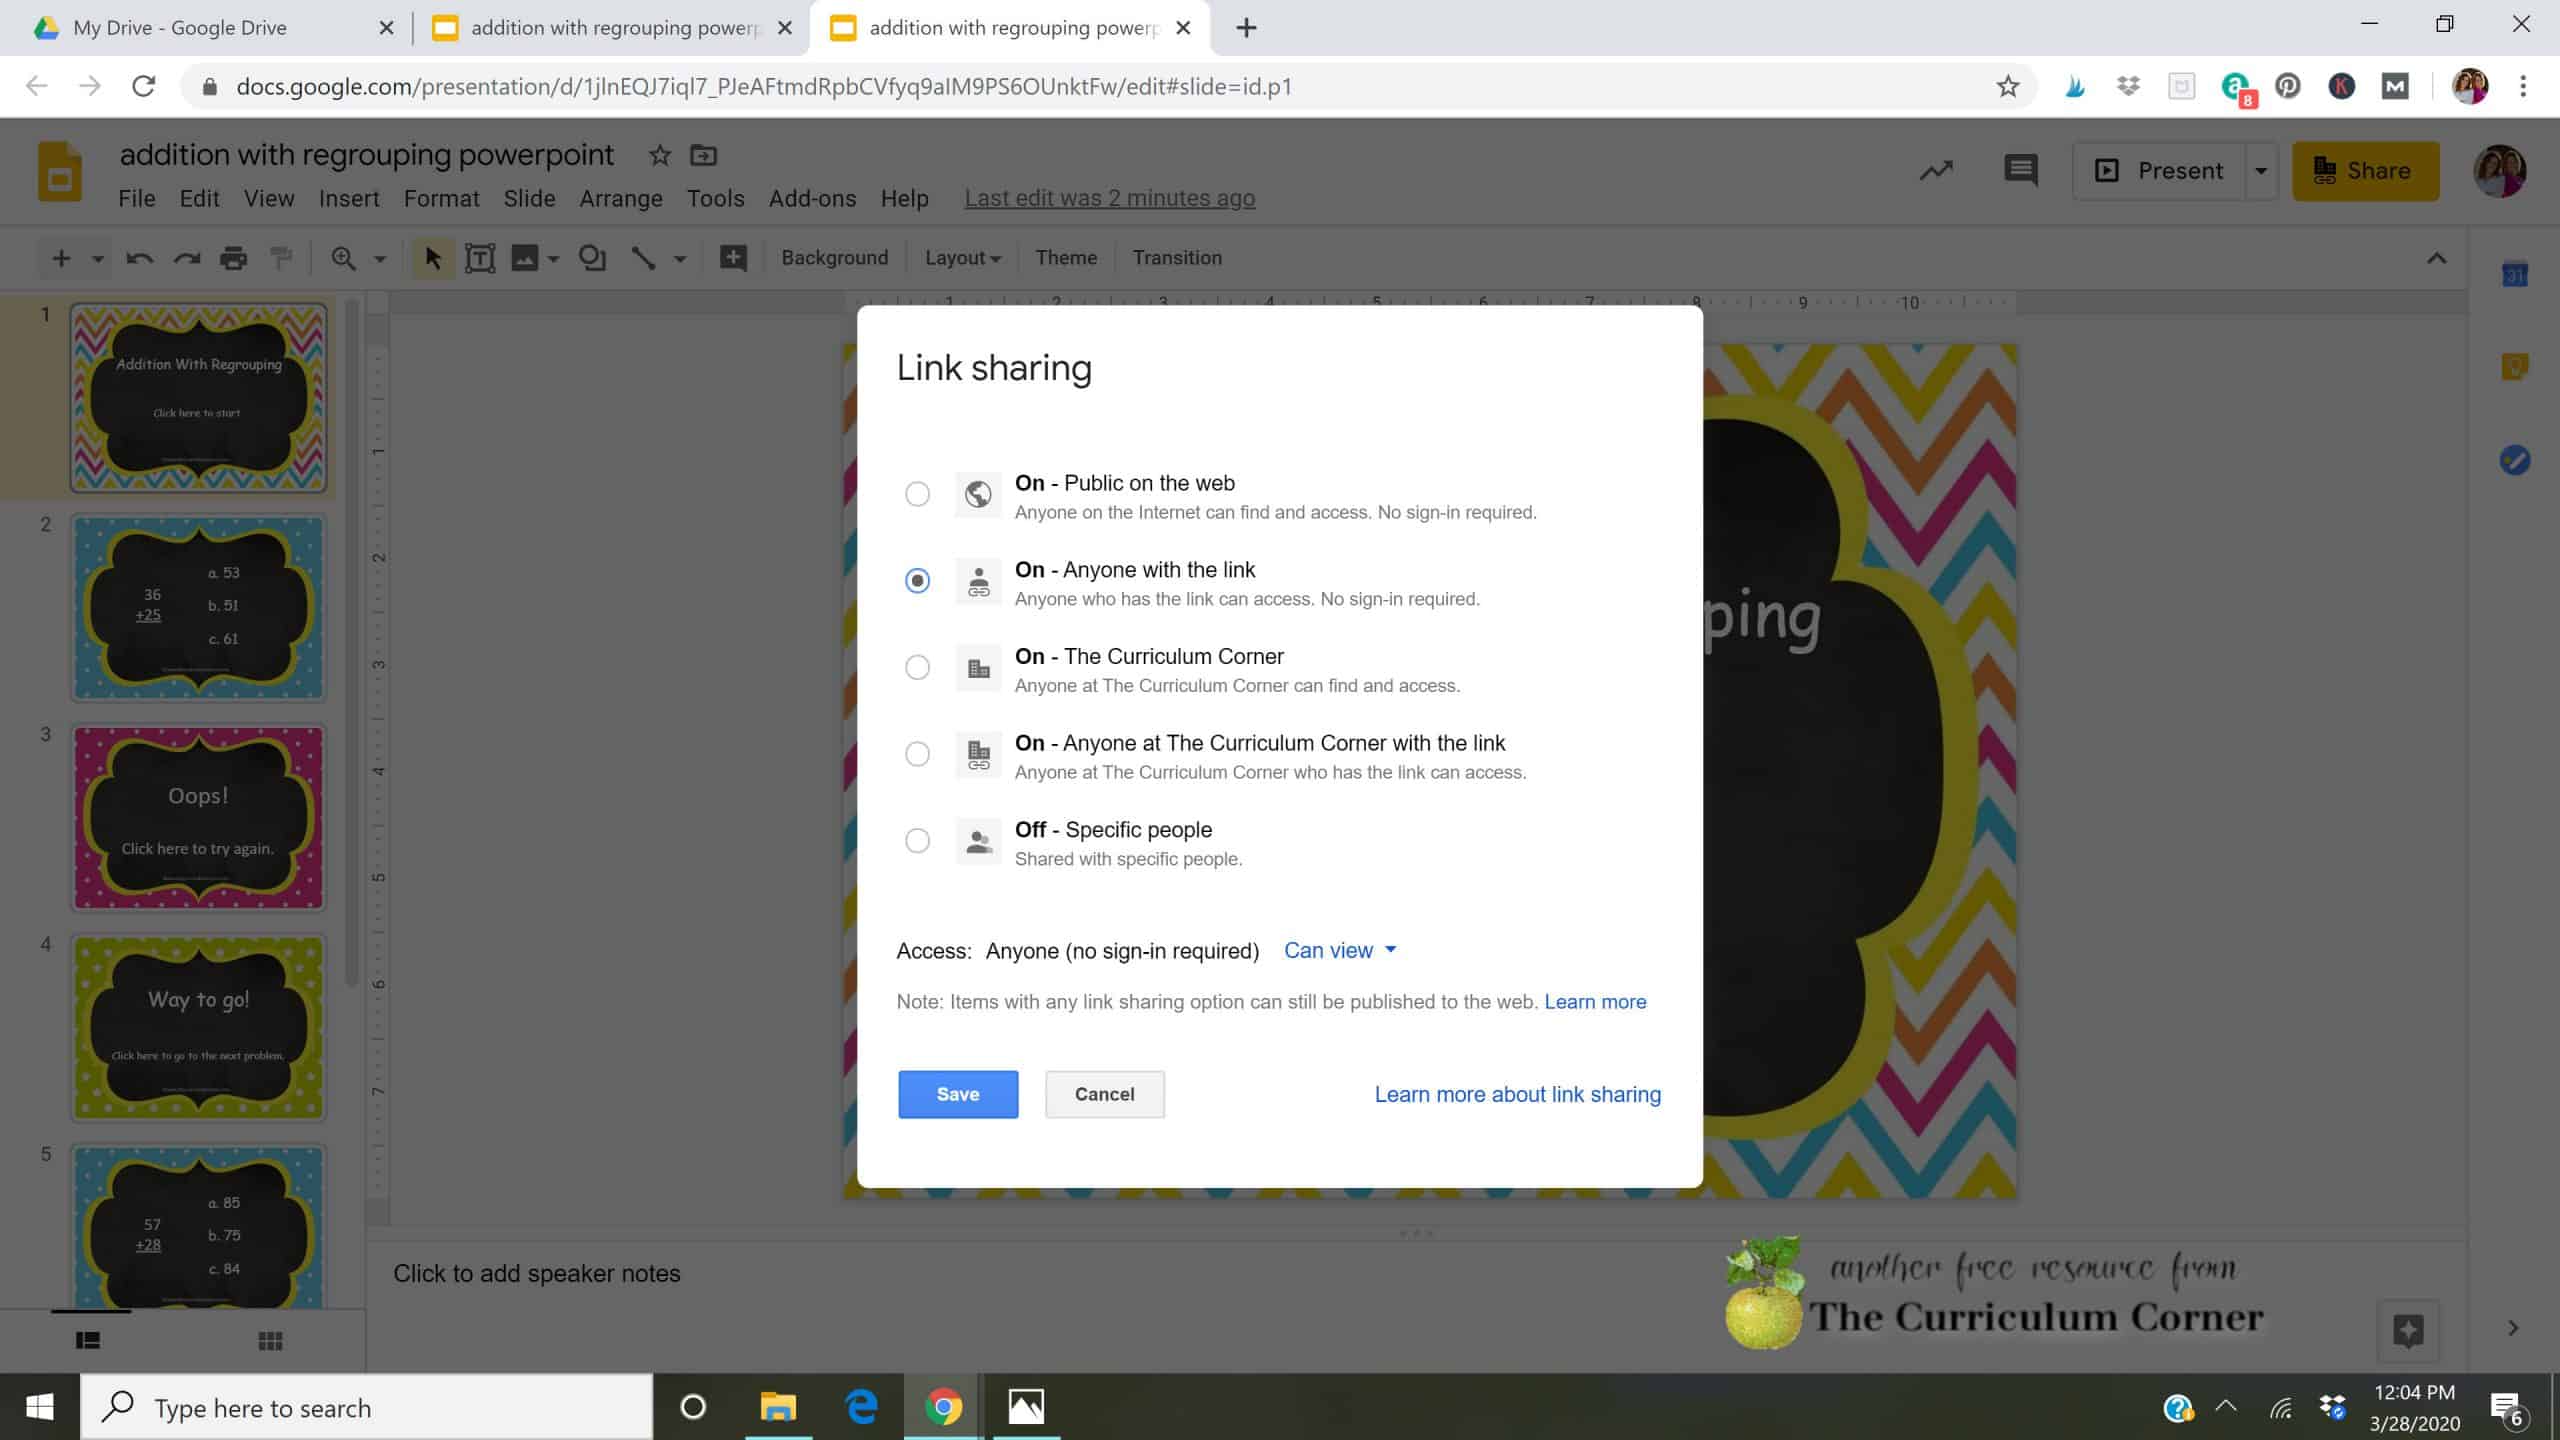The image size is (2560, 1440).
Task: Expand the Present button dropdown arrow
Action: (2260, 171)
